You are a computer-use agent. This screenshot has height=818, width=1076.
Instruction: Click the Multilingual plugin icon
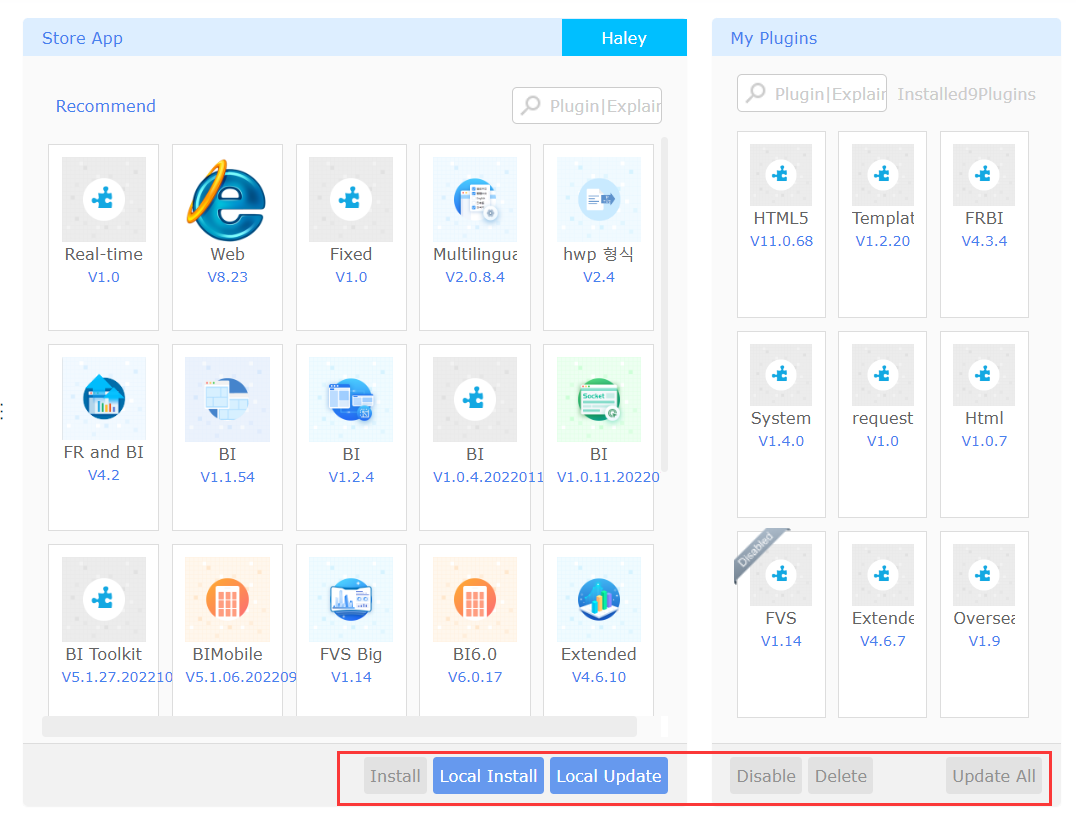point(475,198)
